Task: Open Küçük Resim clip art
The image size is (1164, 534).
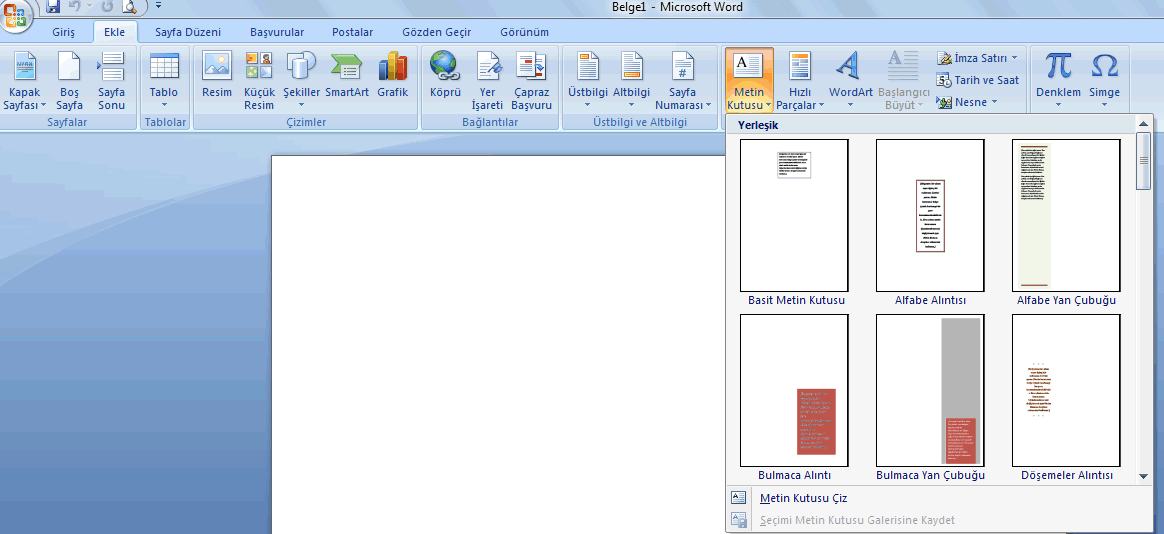Action: click(259, 80)
